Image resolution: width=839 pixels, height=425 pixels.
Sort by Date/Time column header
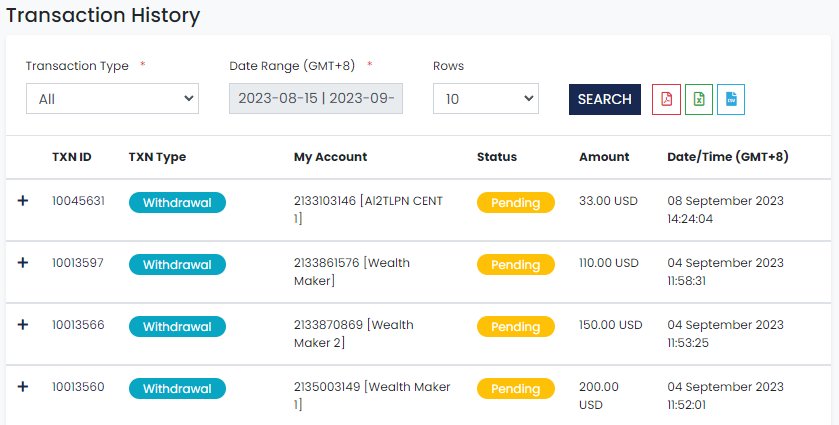pyautogui.click(x=727, y=157)
